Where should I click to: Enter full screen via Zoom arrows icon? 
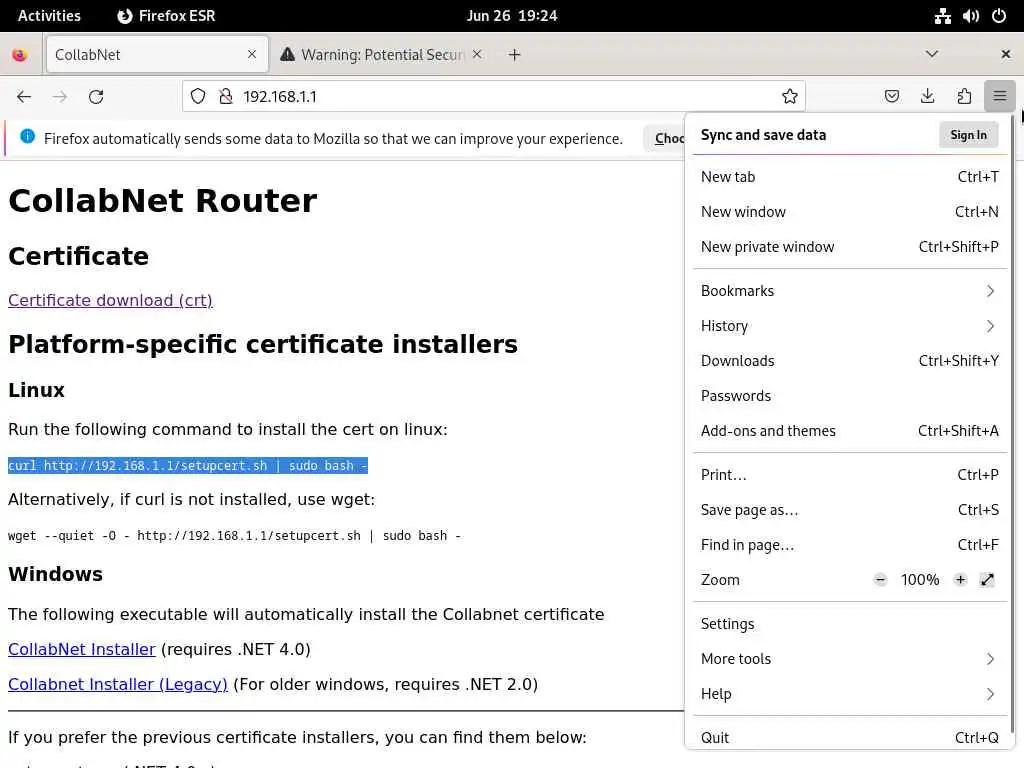point(987,579)
